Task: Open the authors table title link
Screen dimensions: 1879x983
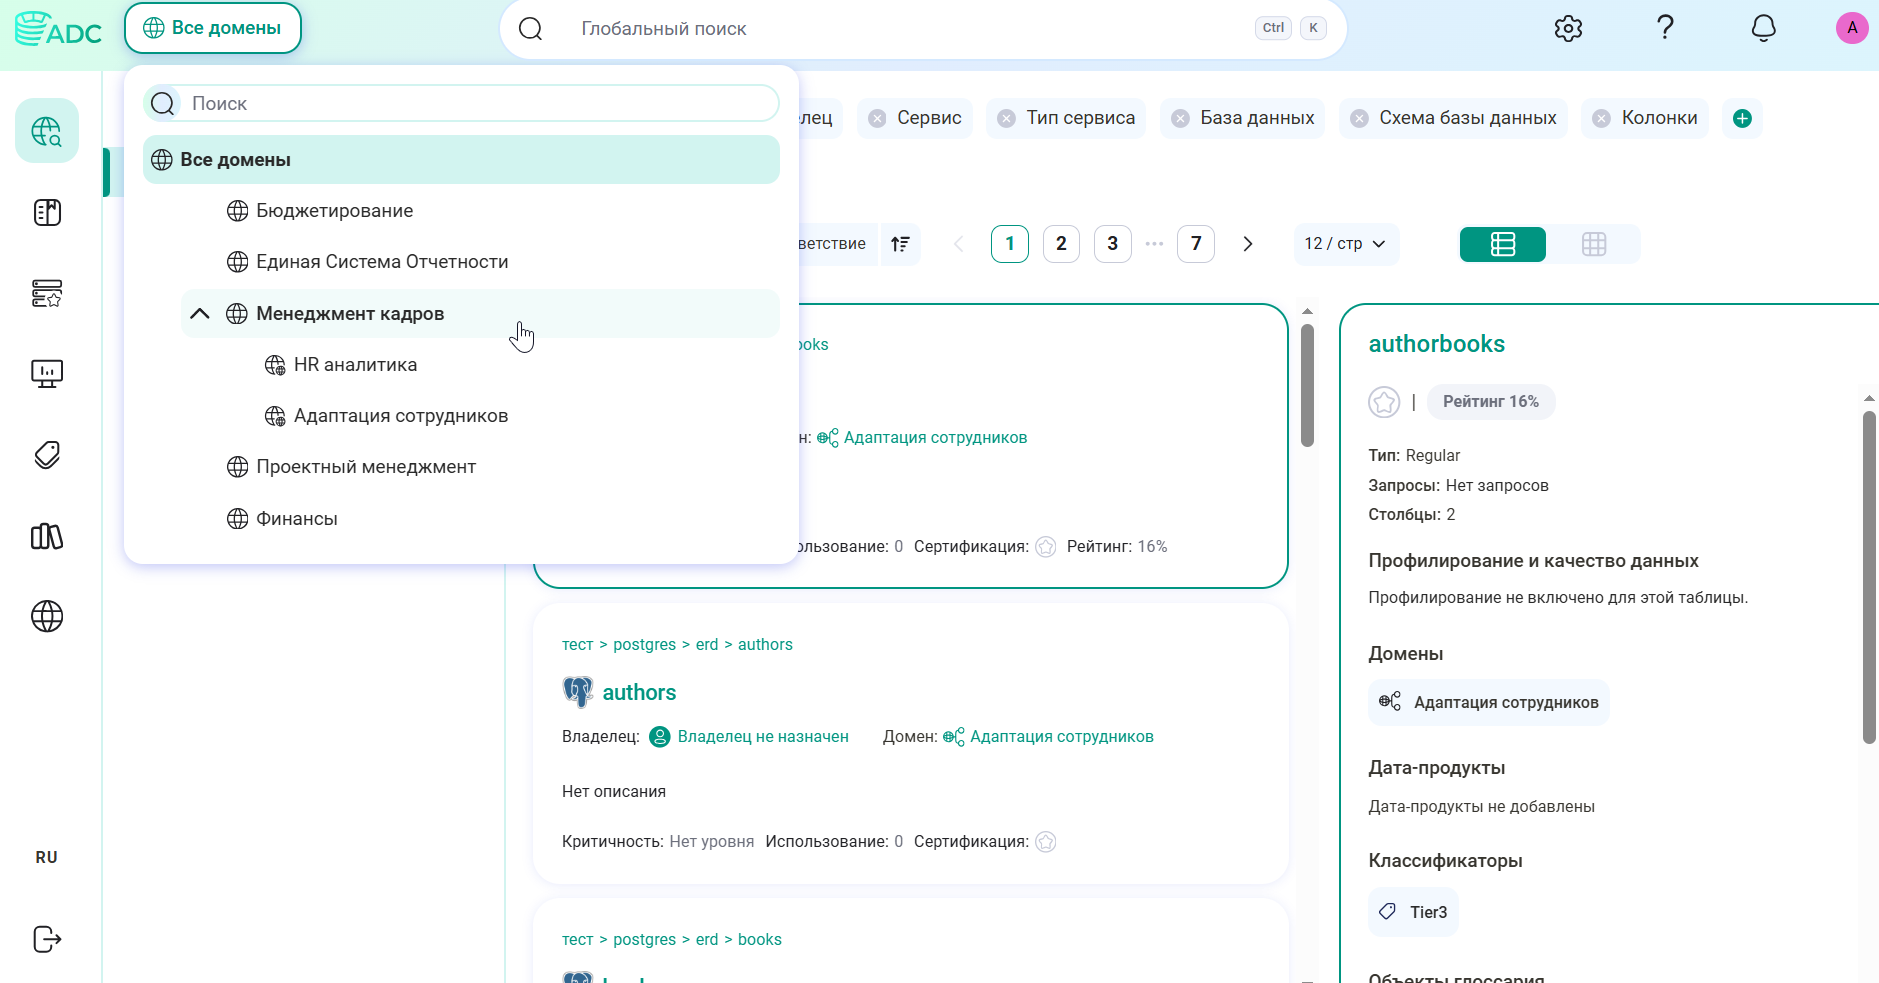Action: coord(639,692)
